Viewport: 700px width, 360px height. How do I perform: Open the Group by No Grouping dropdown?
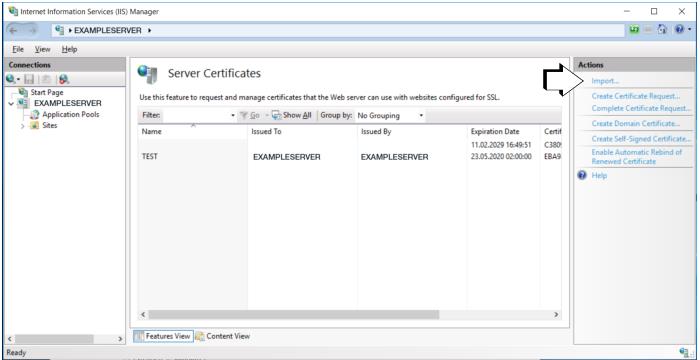[x=390, y=116]
